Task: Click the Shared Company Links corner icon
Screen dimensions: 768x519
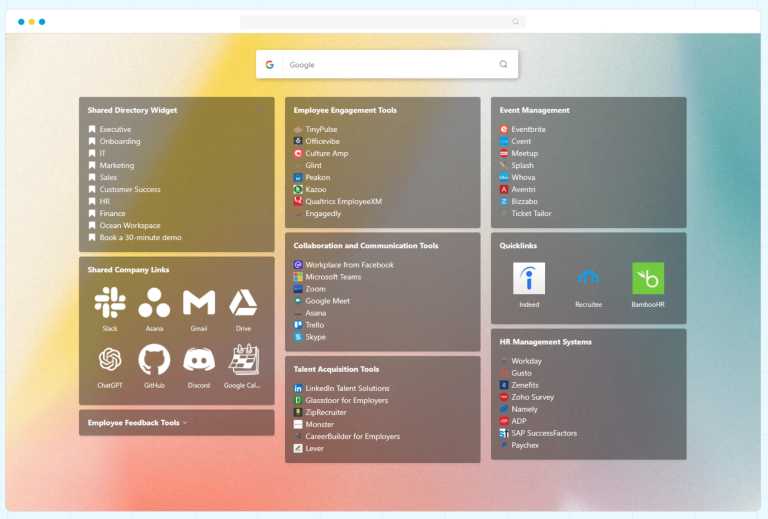Action: (x=260, y=269)
